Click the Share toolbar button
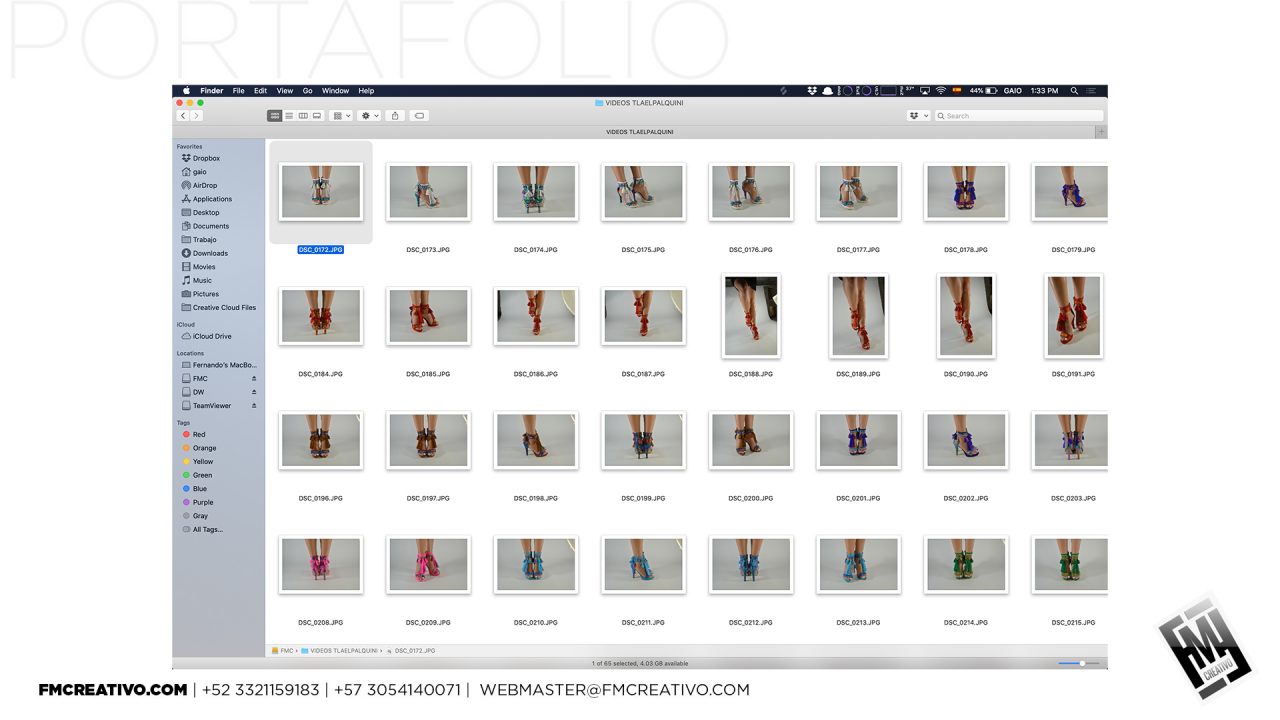The height and width of the screenshot is (720, 1280). [x=395, y=116]
